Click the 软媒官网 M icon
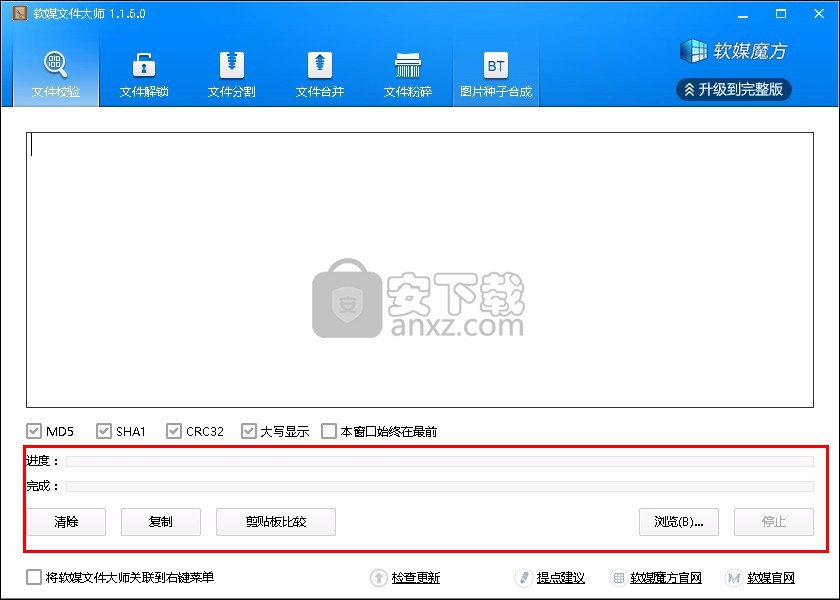This screenshot has width=840, height=600. 734,578
